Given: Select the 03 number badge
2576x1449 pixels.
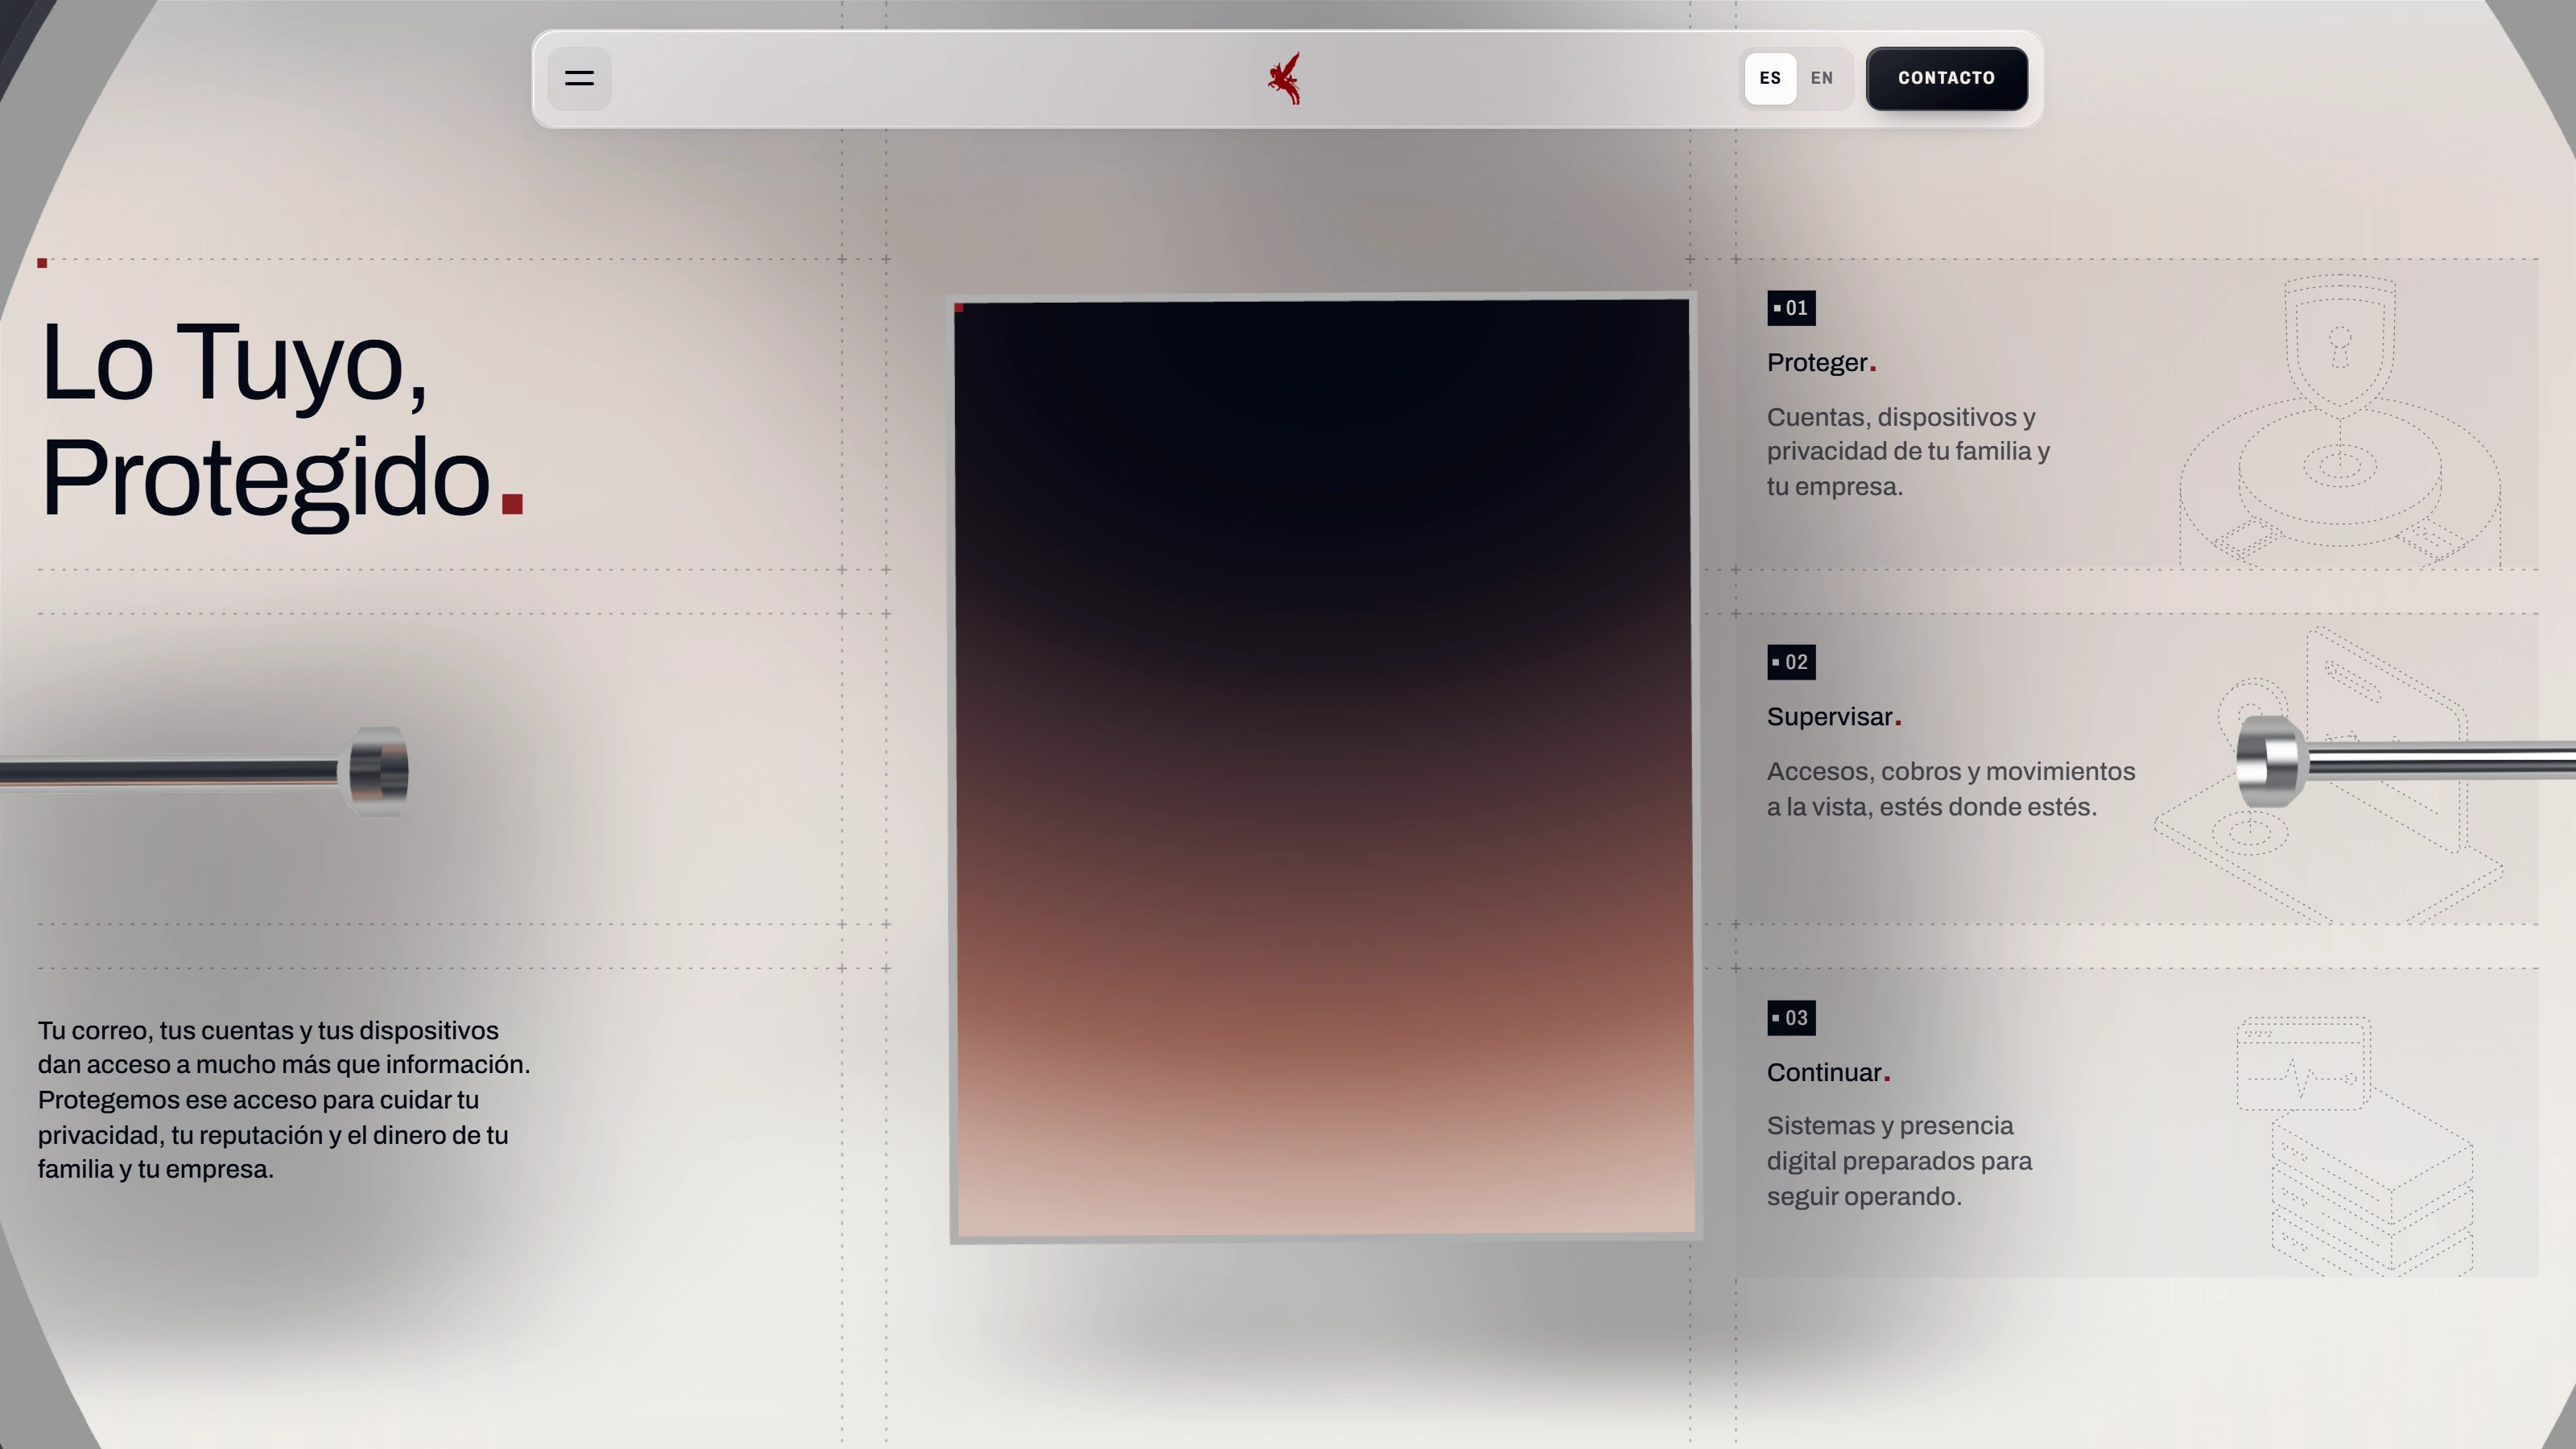Looking at the screenshot, I should coord(1791,1018).
